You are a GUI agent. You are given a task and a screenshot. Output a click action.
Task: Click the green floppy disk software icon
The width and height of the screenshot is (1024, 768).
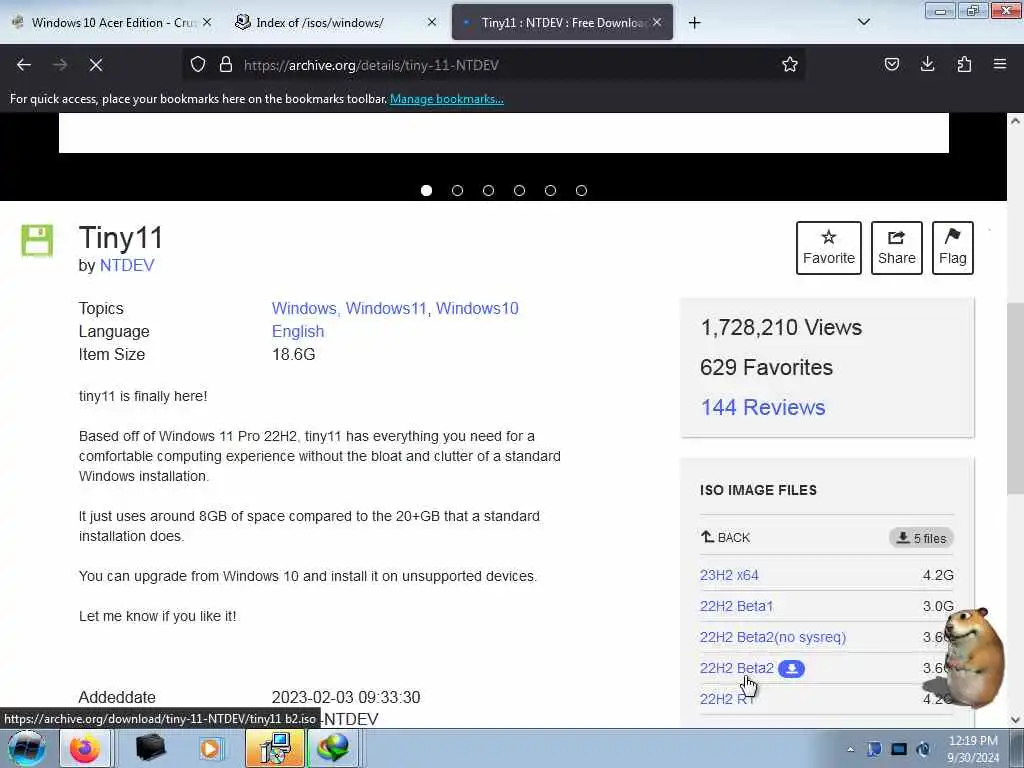click(x=37, y=240)
